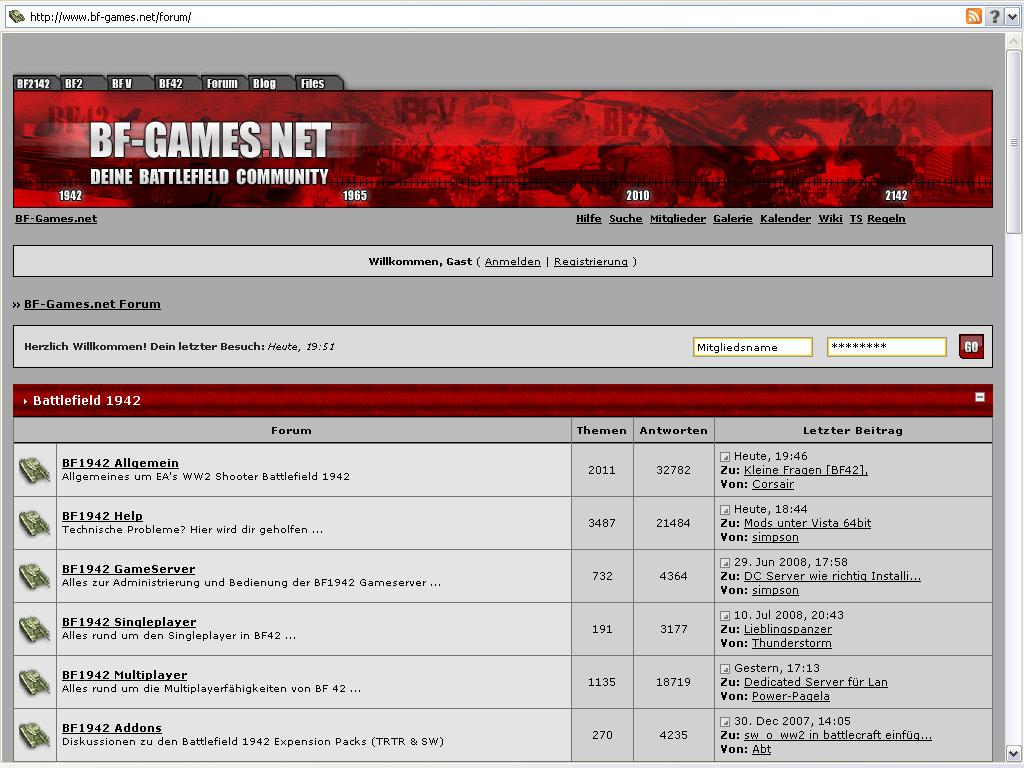Click the Registrierung link
The image size is (1024, 768).
click(591, 262)
